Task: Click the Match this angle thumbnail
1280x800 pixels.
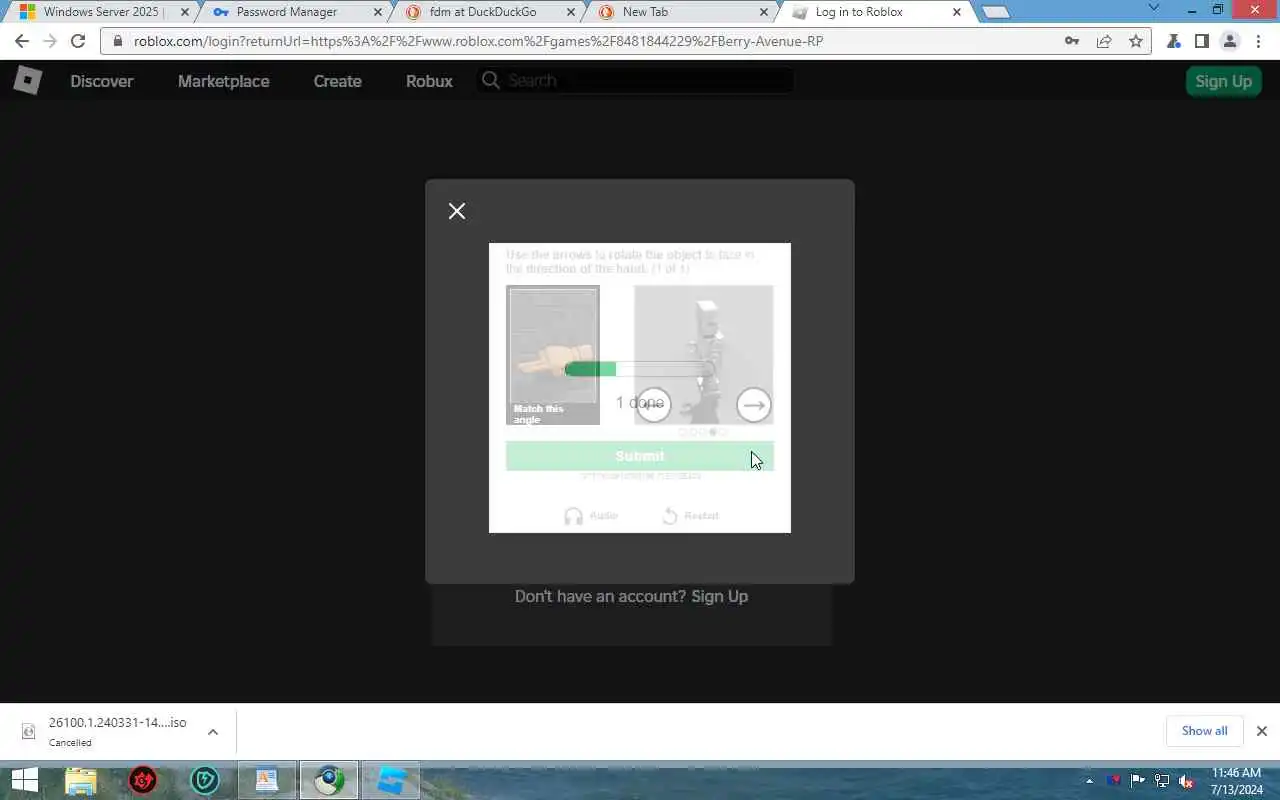Action: click(x=553, y=355)
